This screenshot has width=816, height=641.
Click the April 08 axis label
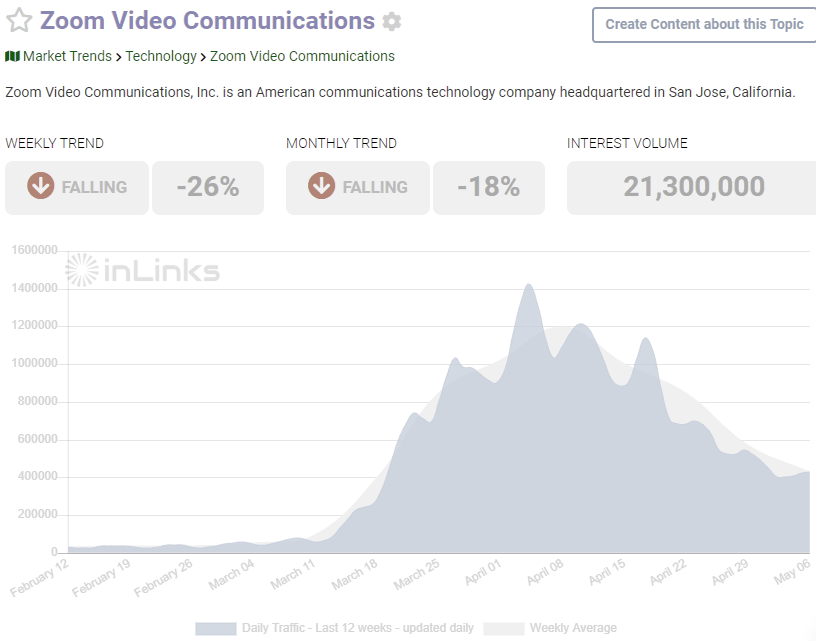545,572
